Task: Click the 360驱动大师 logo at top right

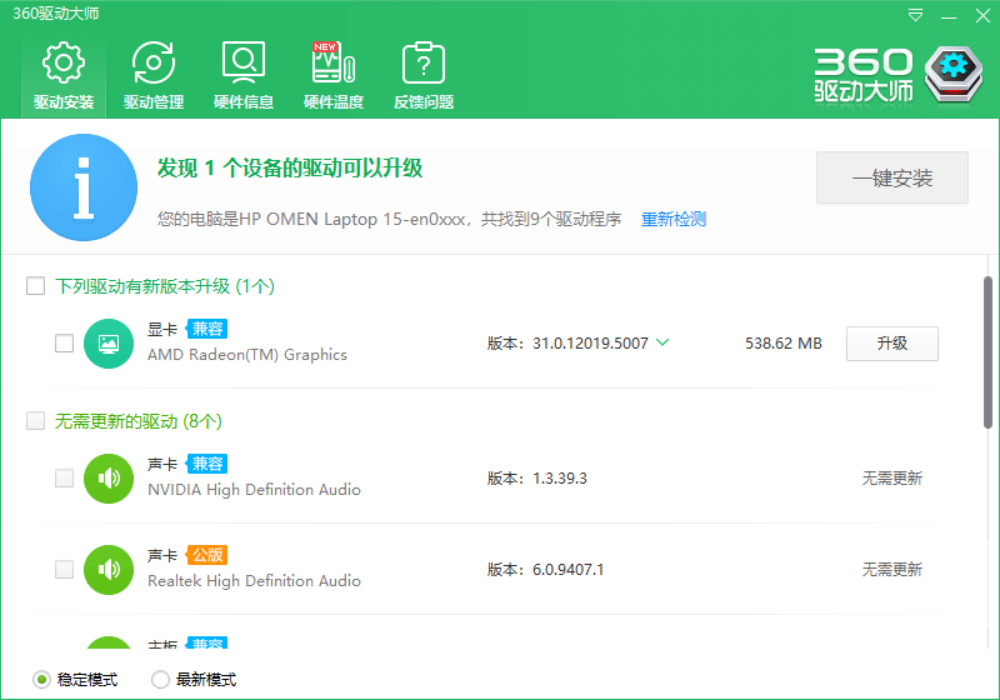Action: click(890, 75)
